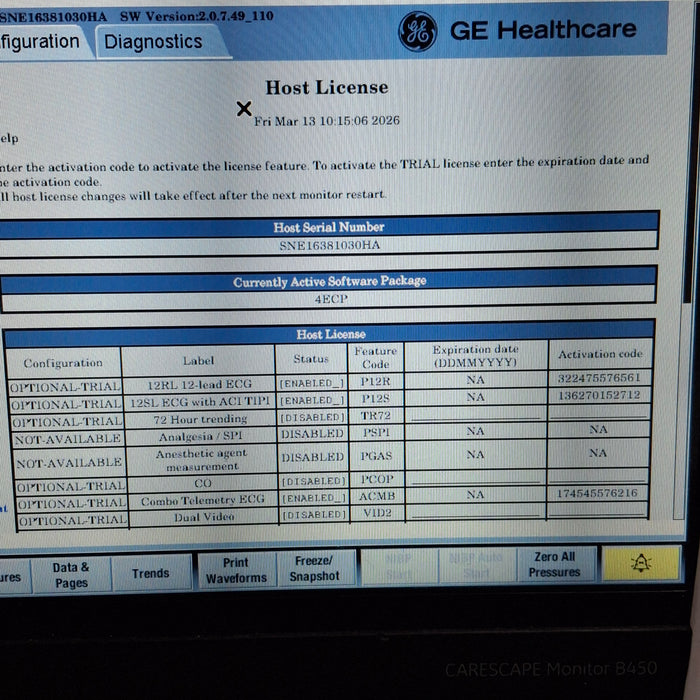
Task: Tap the greyed NIBP Auto Start button
Action: (477, 565)
